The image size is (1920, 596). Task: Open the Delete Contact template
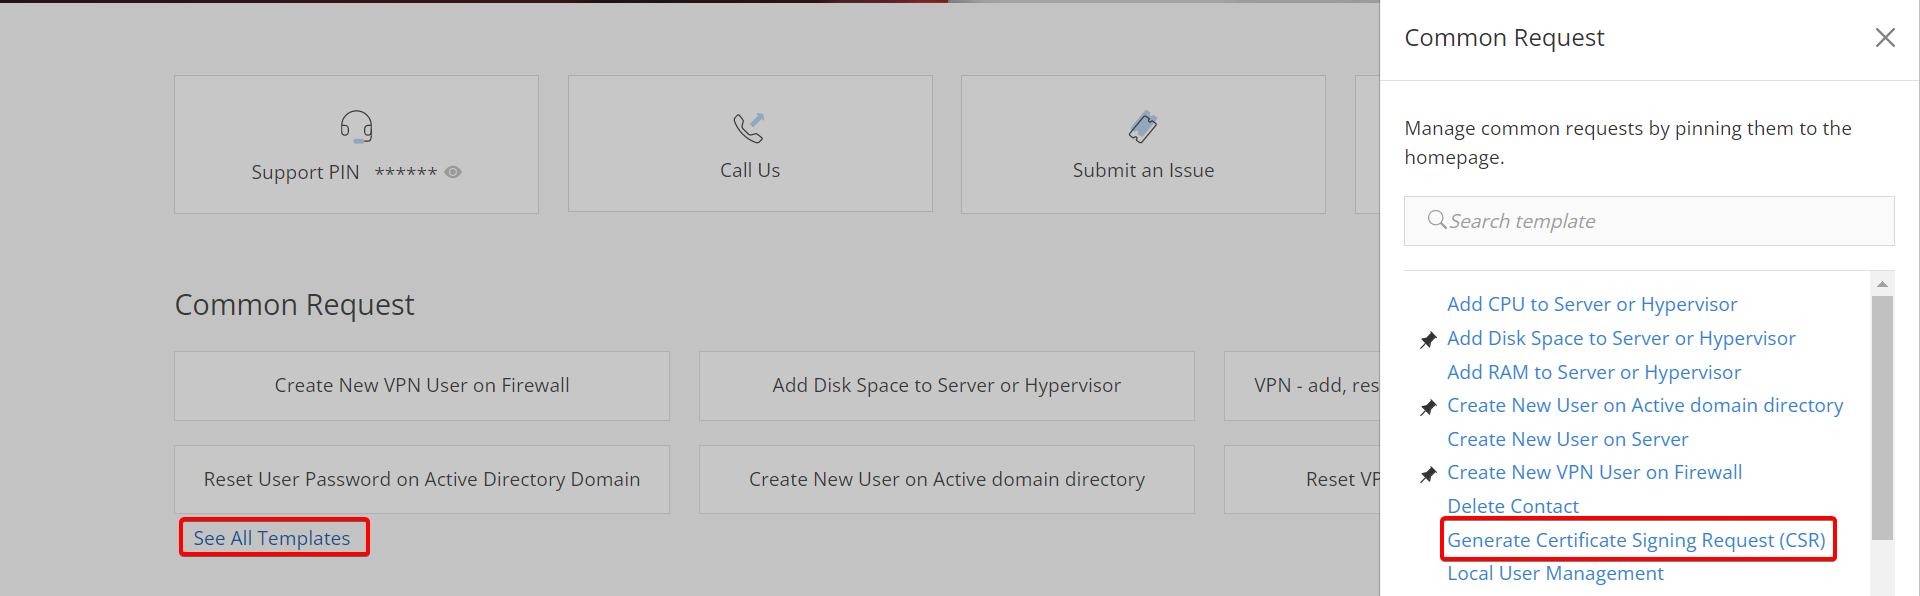pos(1513,506)
